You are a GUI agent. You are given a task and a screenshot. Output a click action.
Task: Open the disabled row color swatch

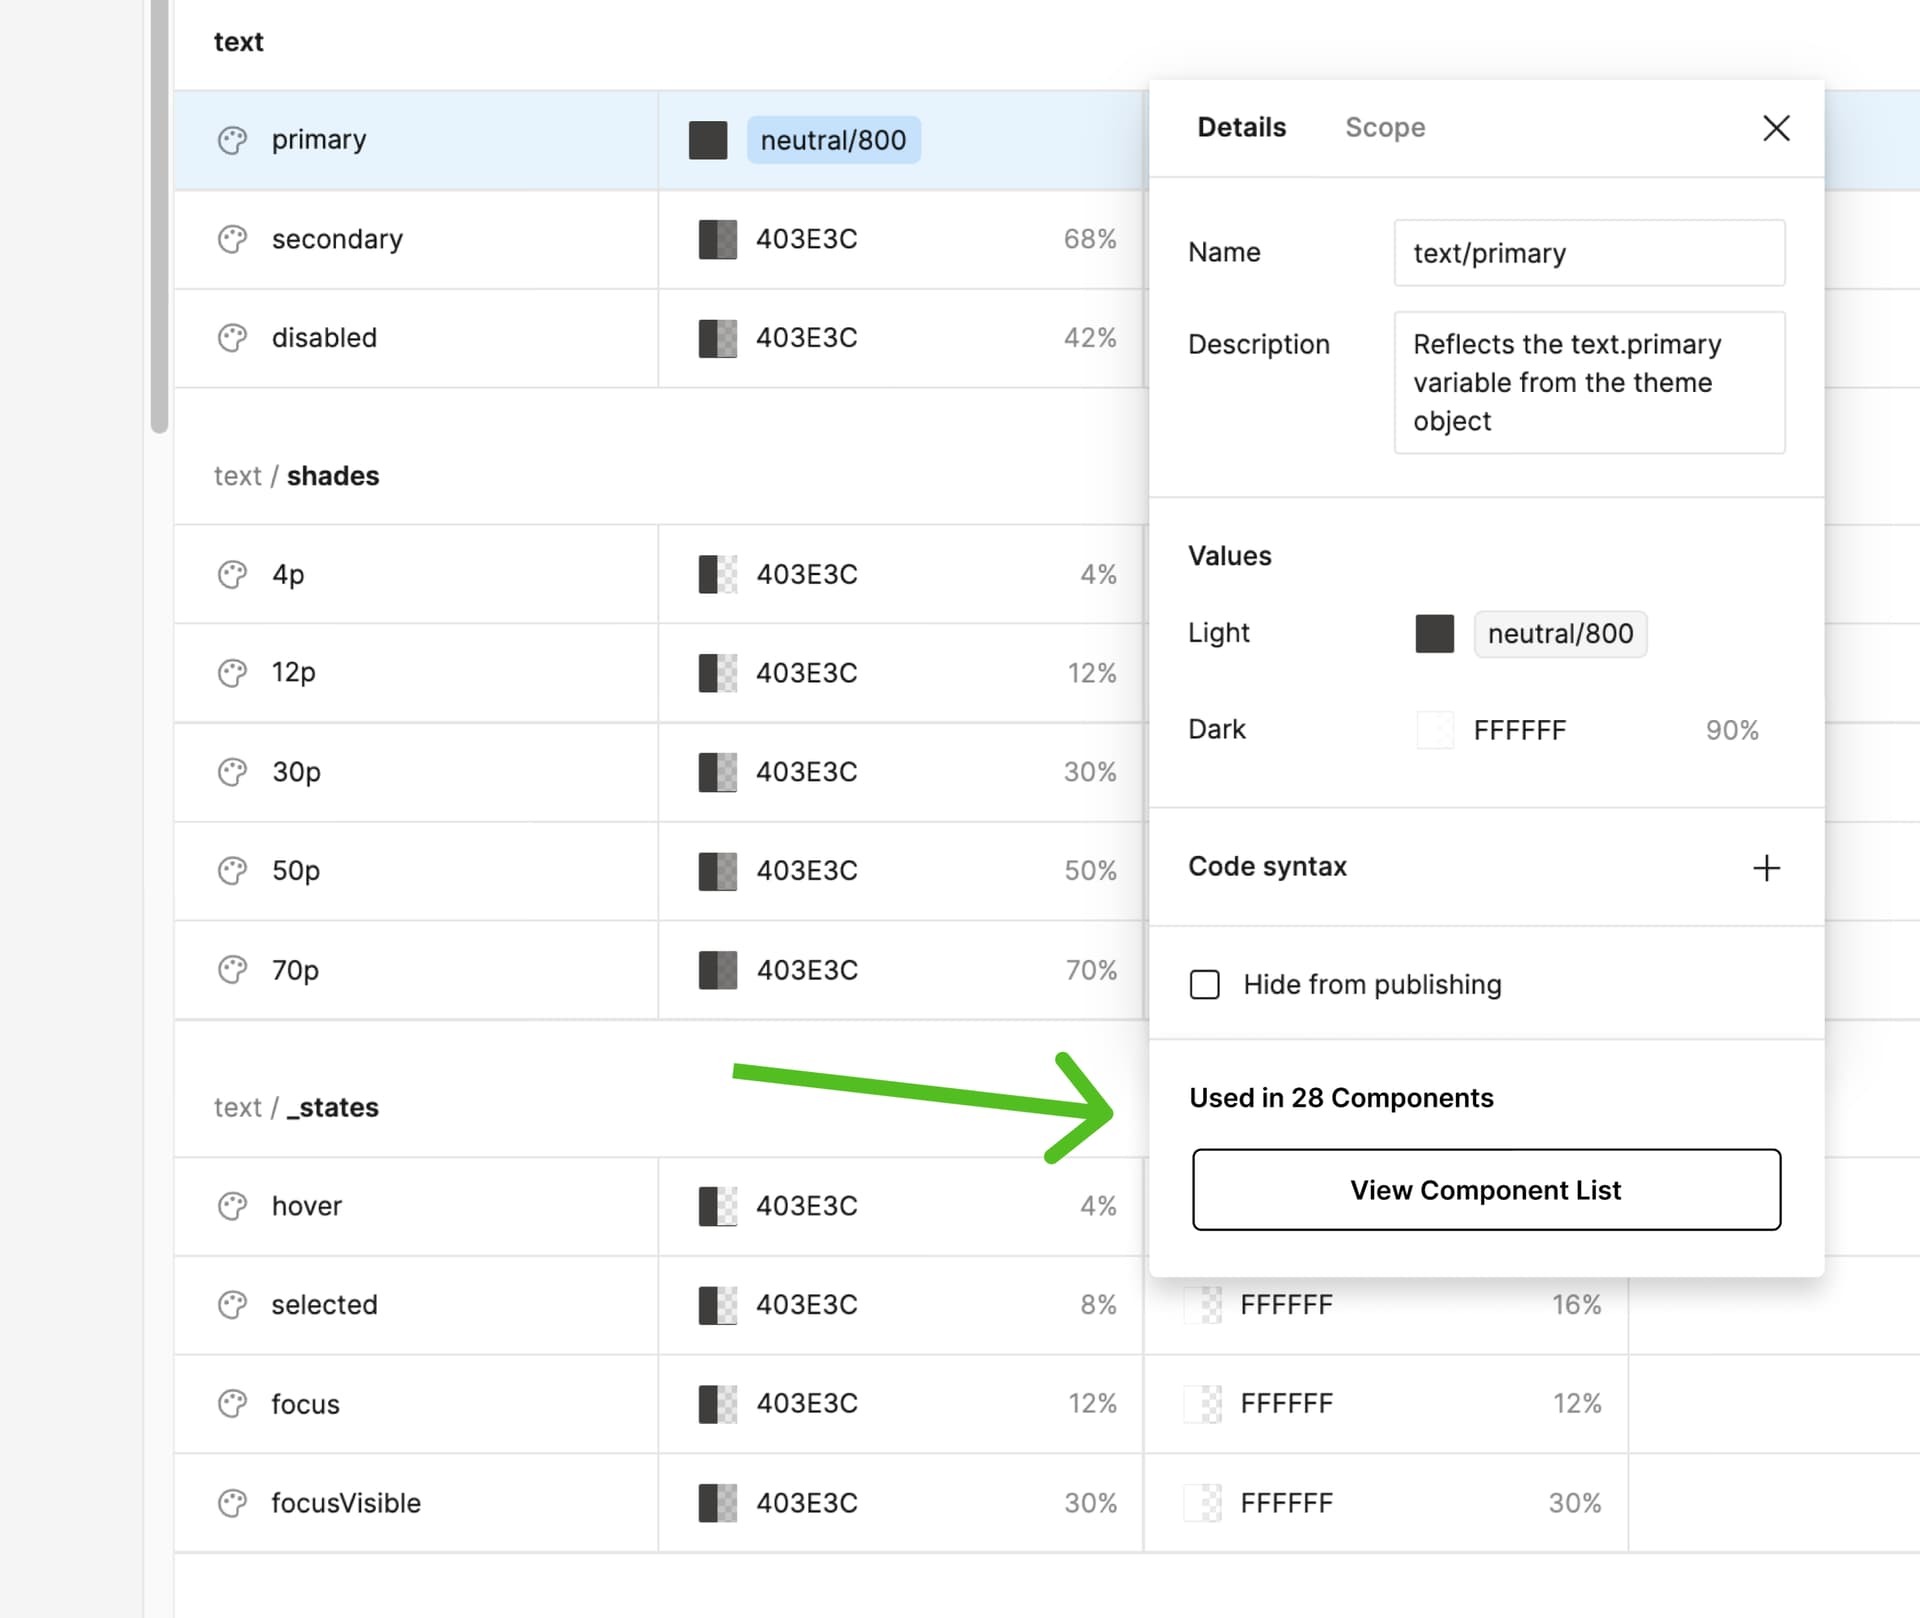tap(717, 338)
